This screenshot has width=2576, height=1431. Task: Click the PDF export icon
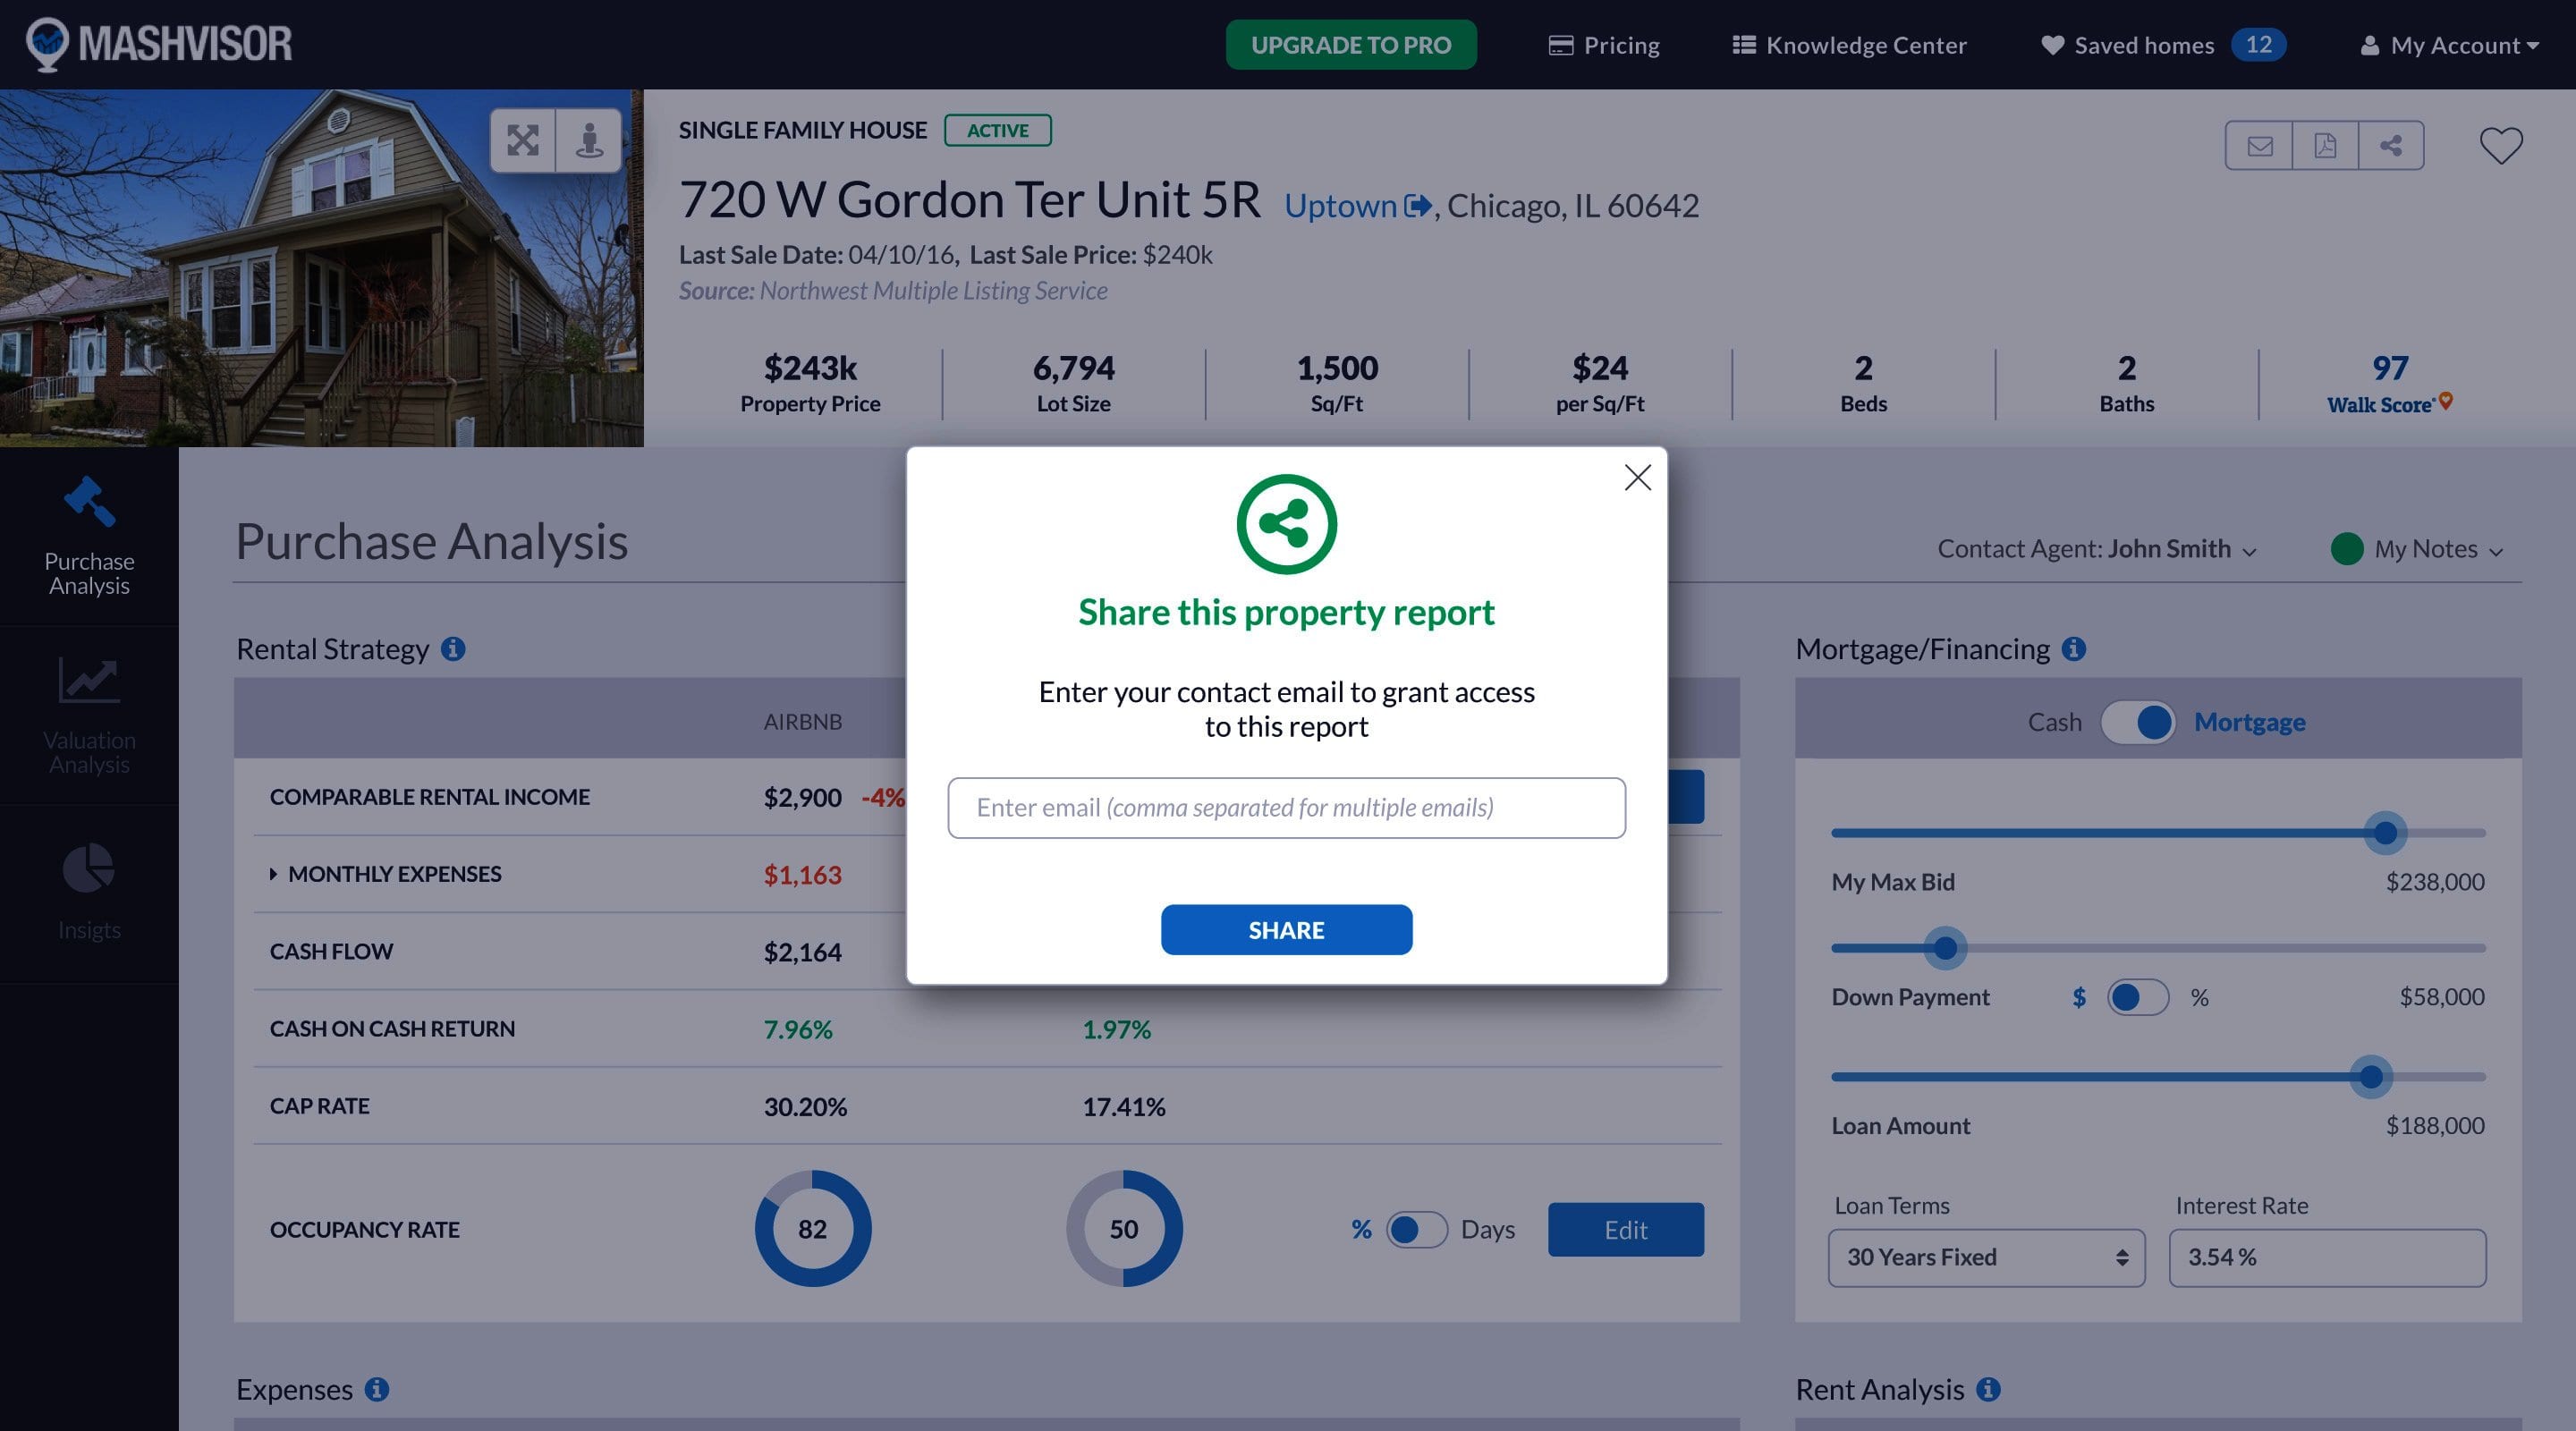[2325, 146]
